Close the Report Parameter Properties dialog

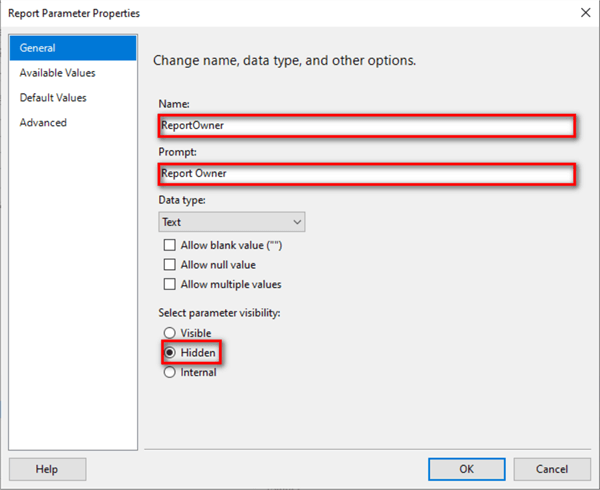click(583, 13)
